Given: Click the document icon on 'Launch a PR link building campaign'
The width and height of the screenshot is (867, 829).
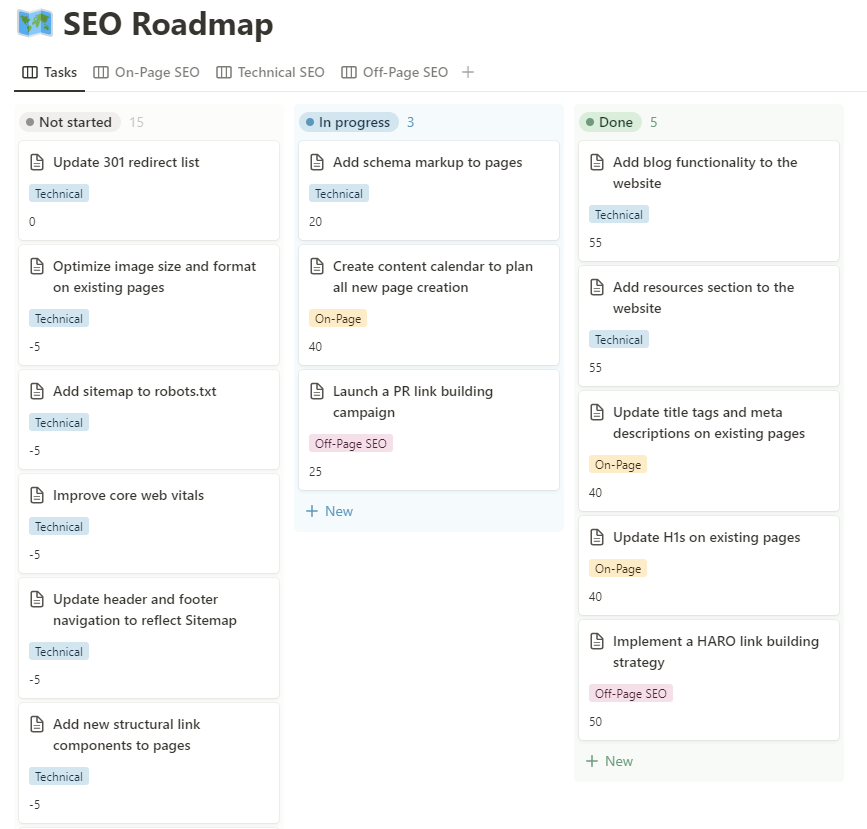Looking at the screenshot, I should point(318,391).
